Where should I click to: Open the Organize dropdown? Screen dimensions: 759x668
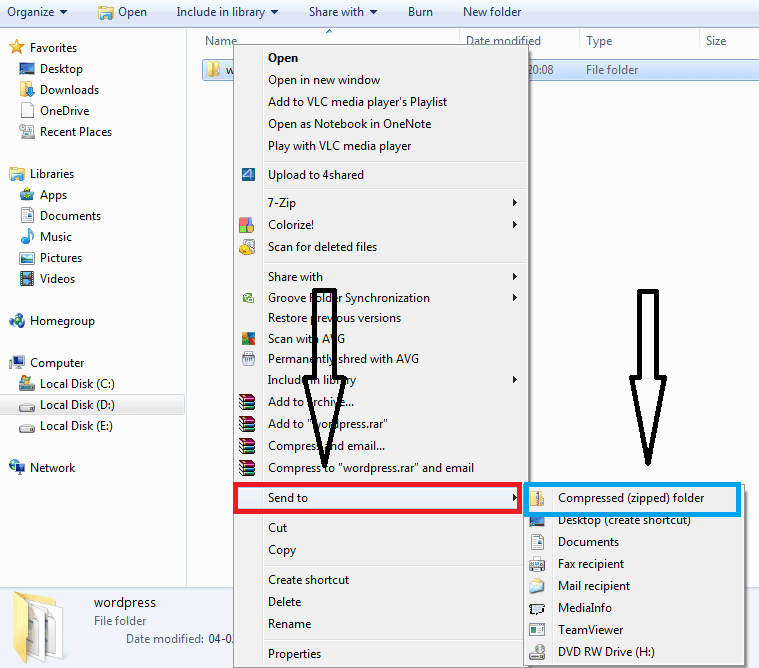point(37,12)
